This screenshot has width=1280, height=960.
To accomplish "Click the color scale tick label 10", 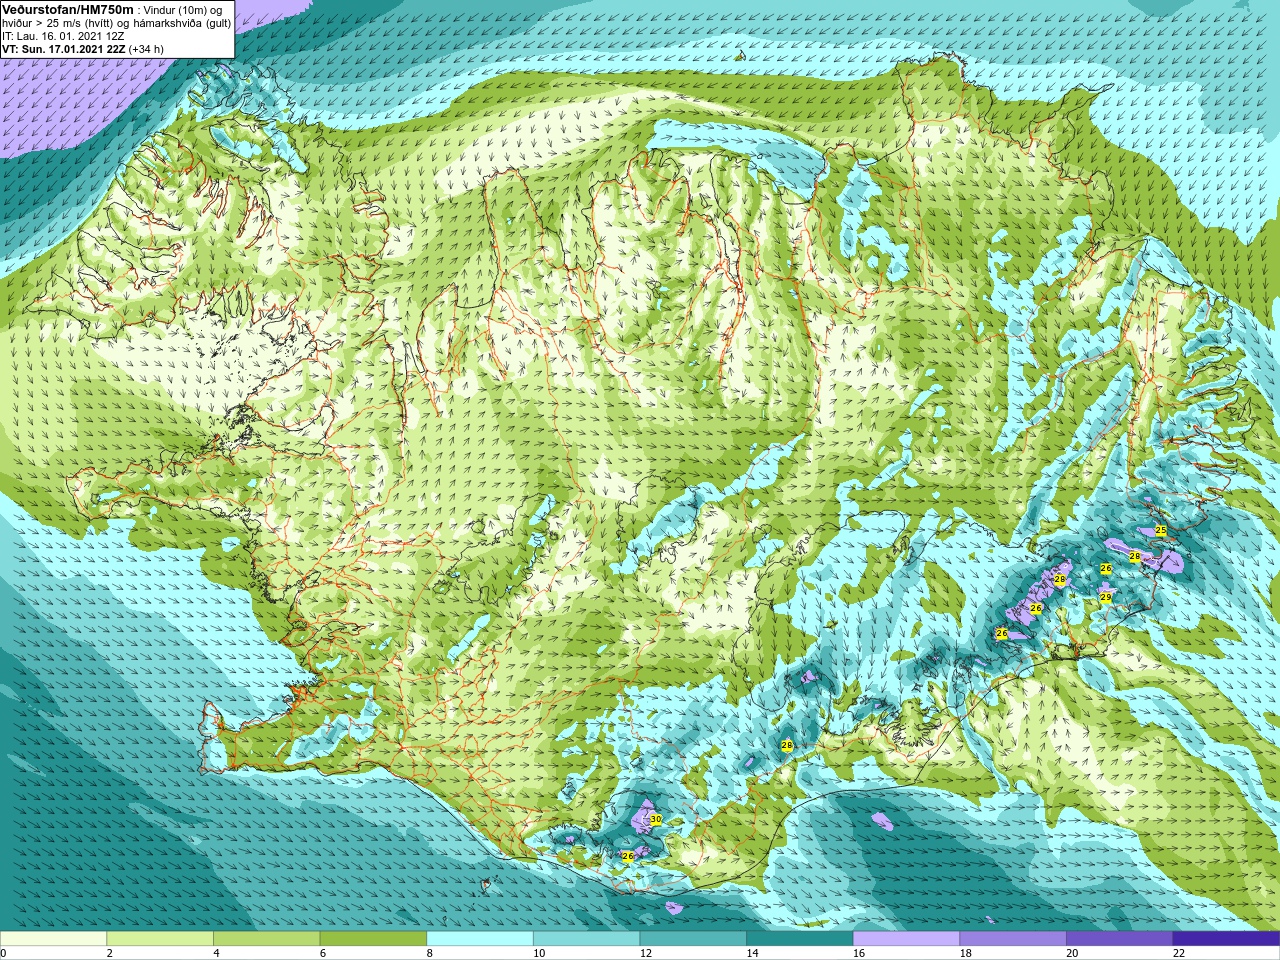I will pos(539,953).
